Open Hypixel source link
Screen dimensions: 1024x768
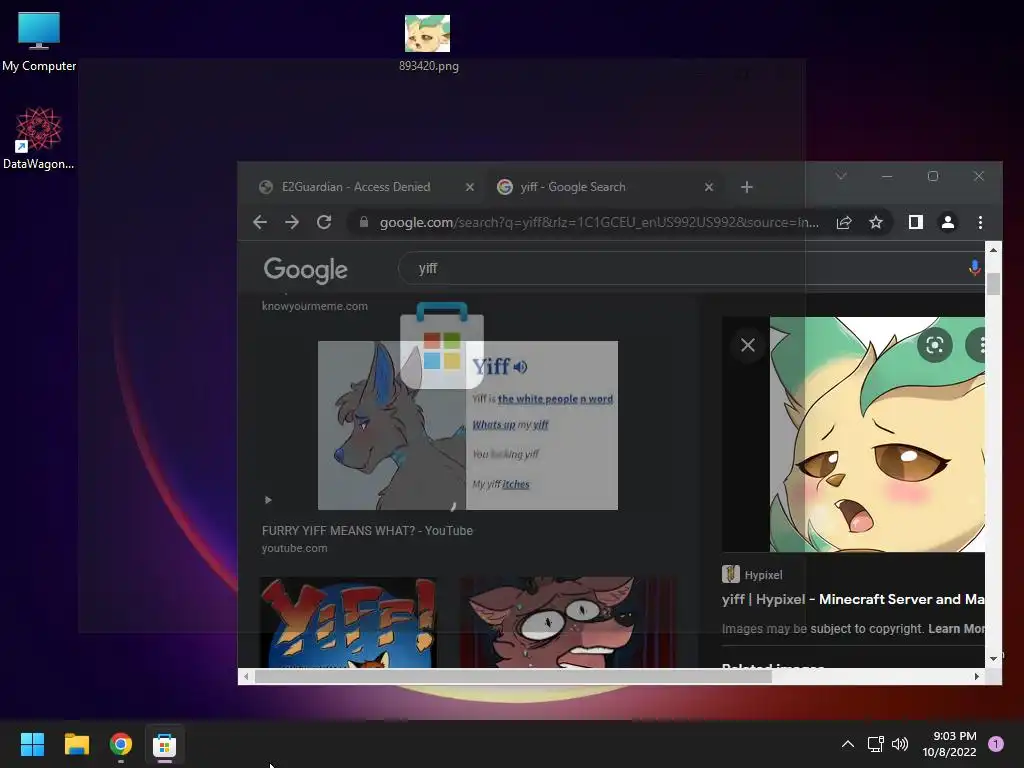tap(752, 575)
